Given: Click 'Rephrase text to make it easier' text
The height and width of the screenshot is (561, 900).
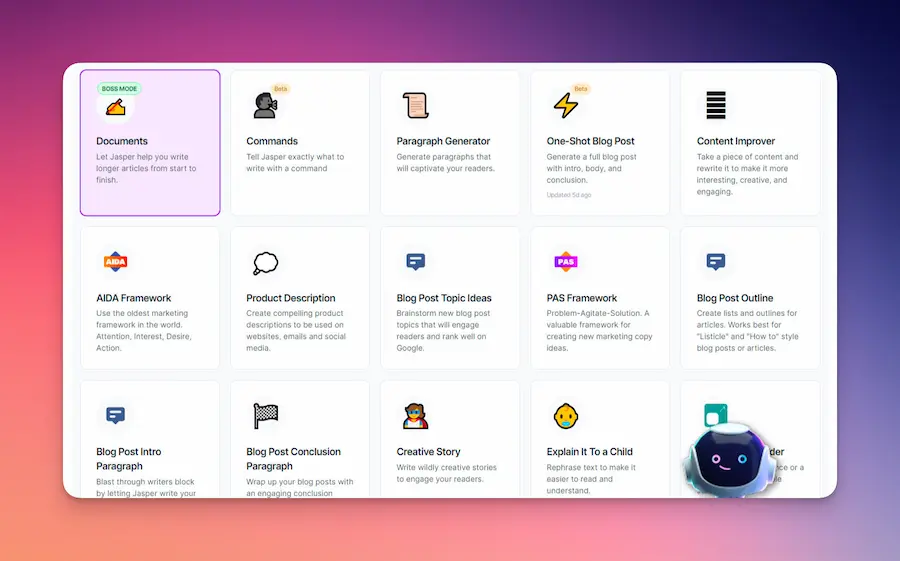Looking at the screenshot, I should click(x=591, y=479).
